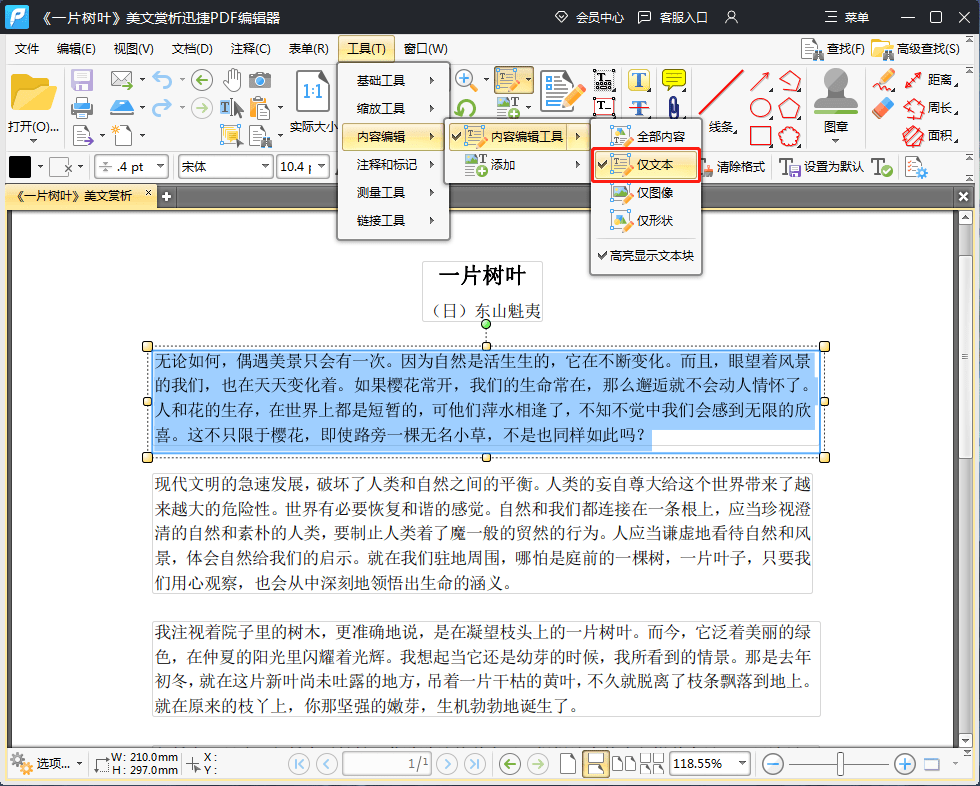Image resolution: width=980 pixels, height=786 pixels.
Task: Open the 高级查找(S) button
Action: pos(916,49)
